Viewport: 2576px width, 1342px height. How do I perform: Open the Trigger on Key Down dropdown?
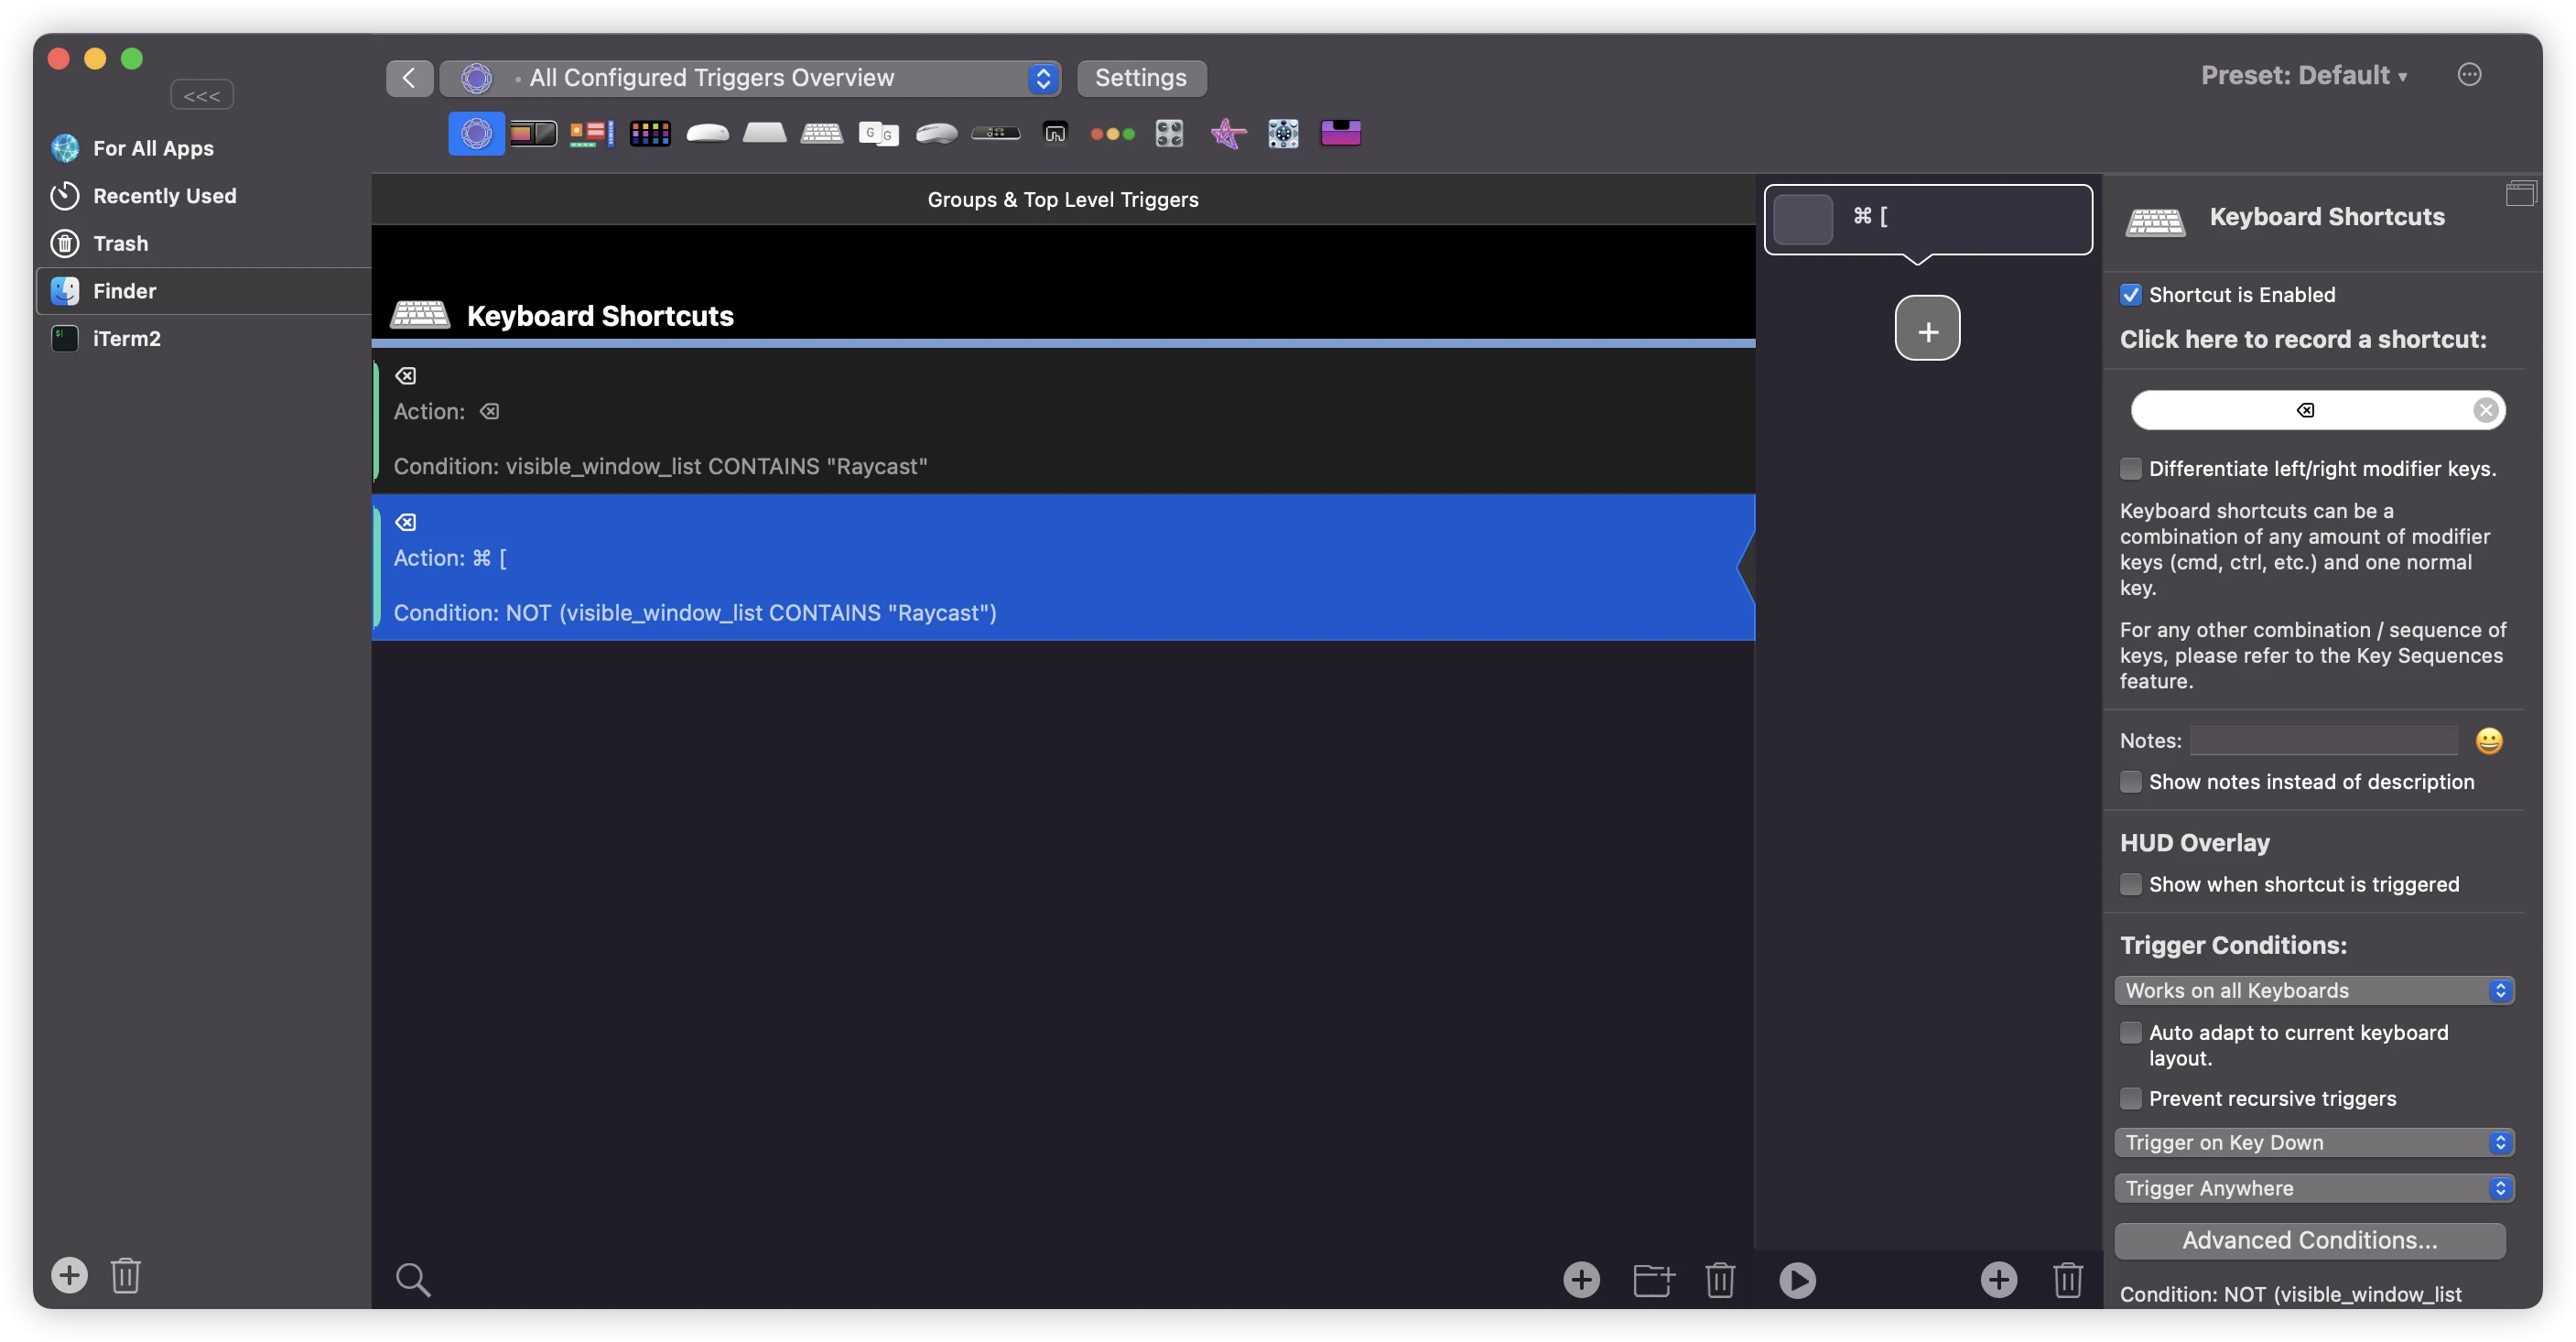[2314, 1142]
